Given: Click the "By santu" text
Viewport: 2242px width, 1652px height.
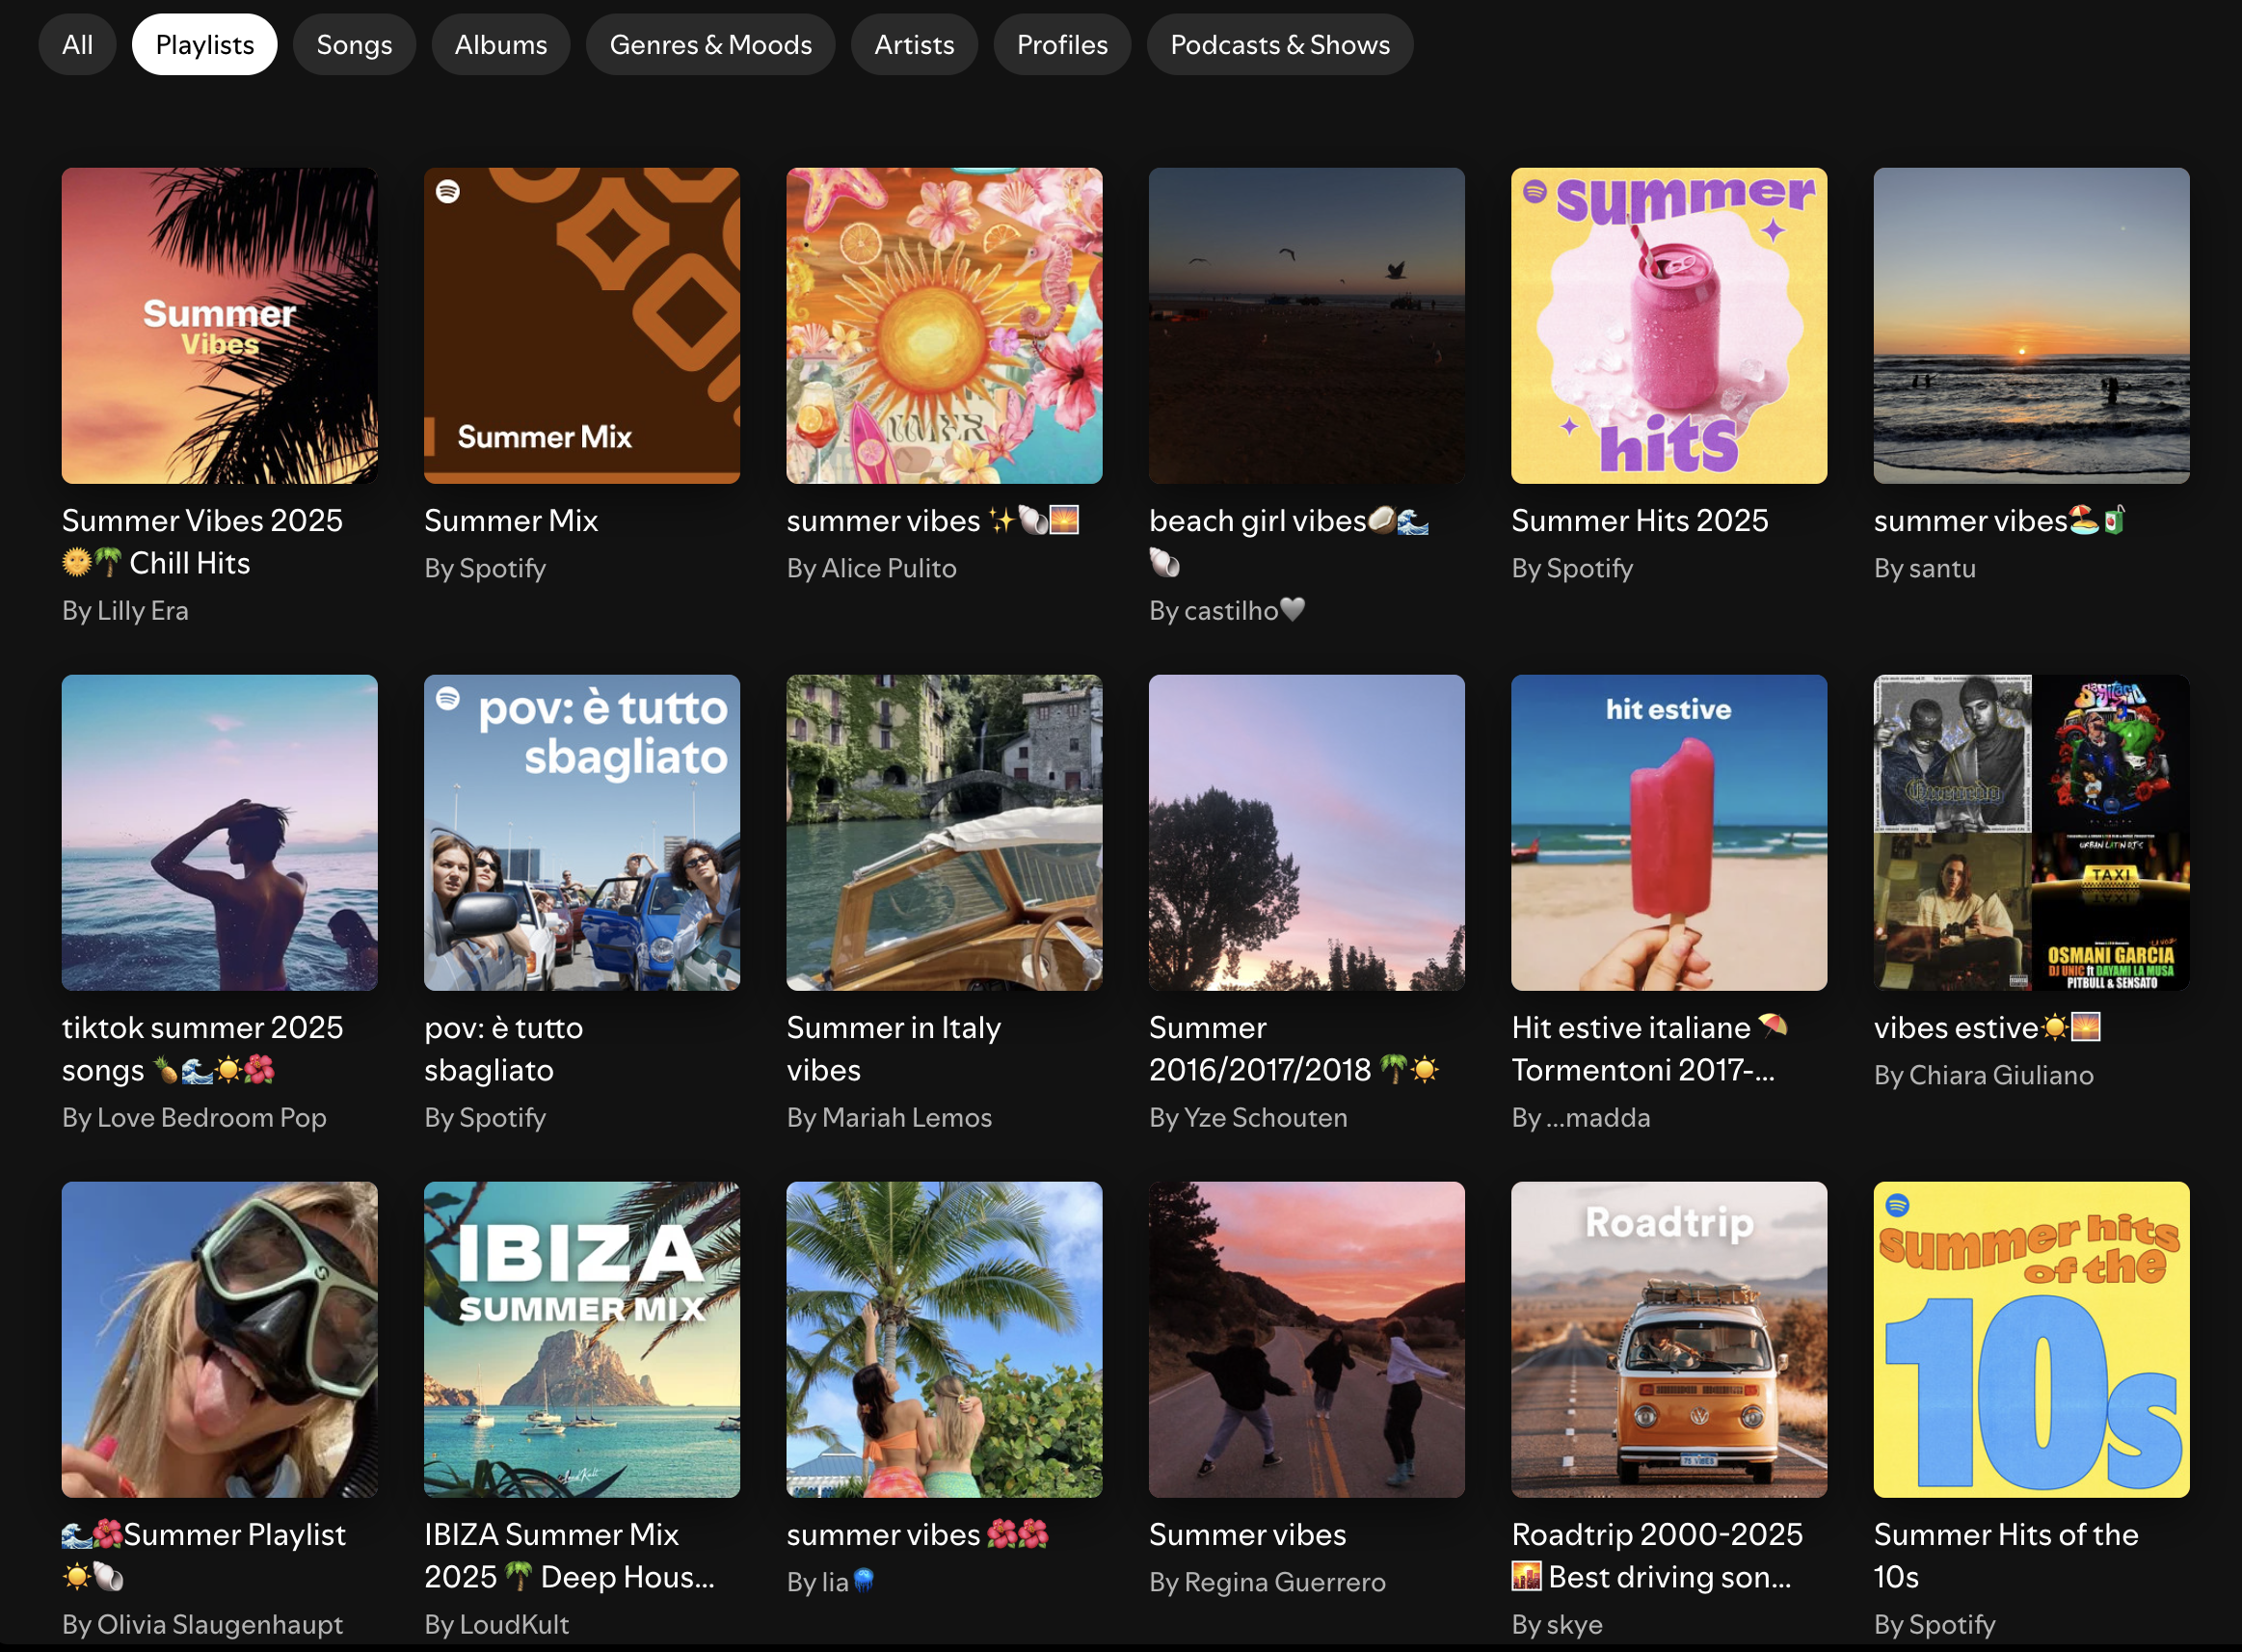Looking at the screenshot, I should pos(1925,568).
